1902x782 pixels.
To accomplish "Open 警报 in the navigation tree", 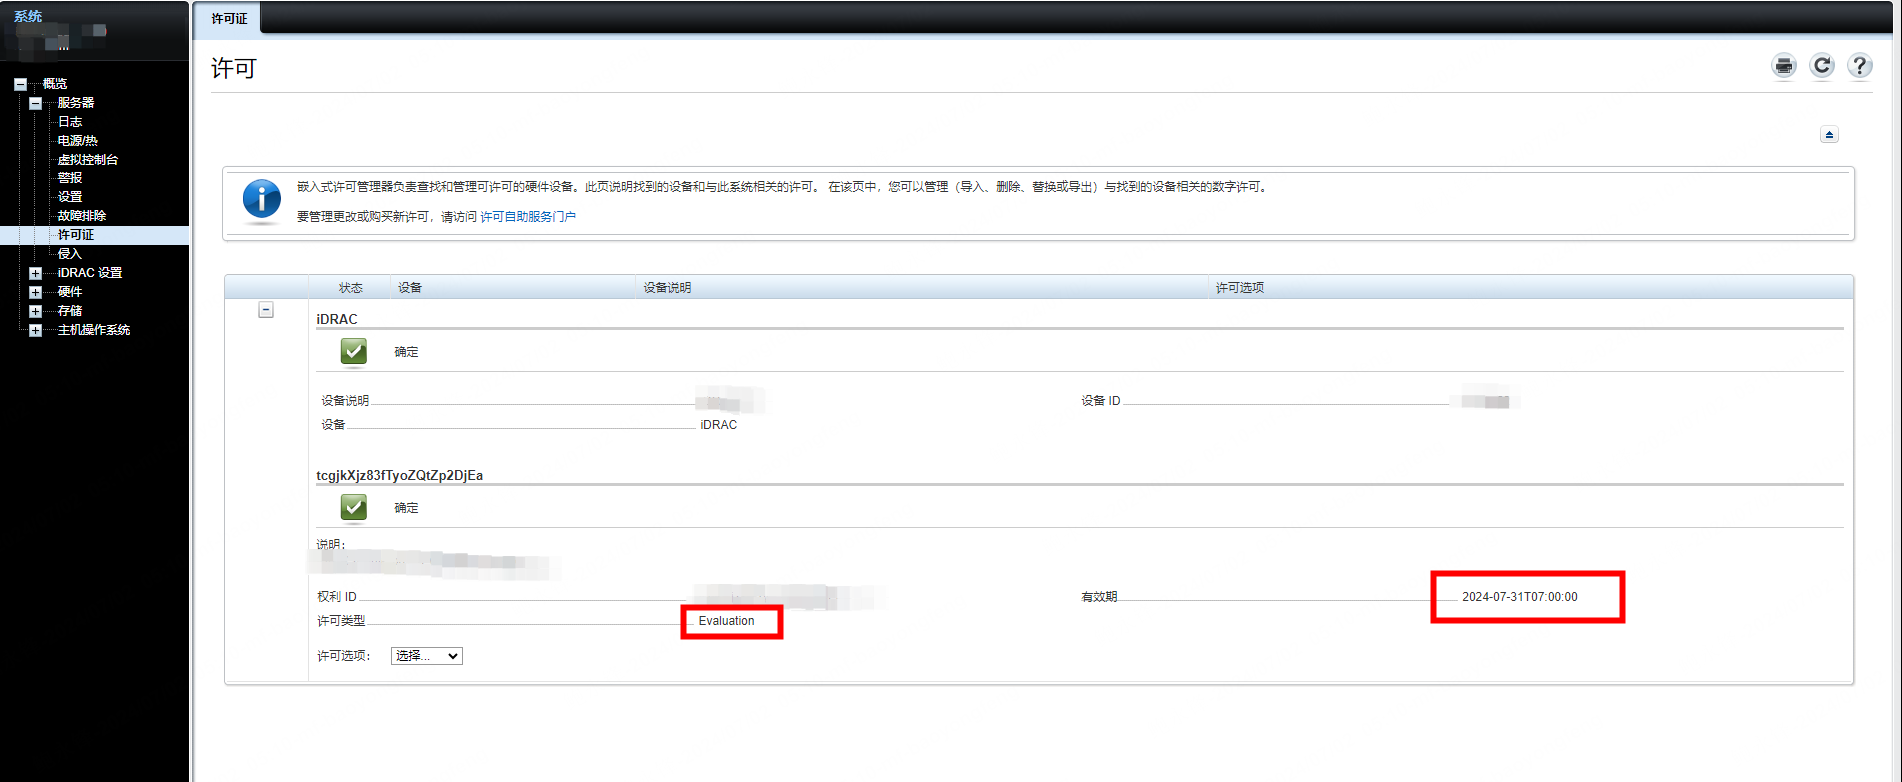I will point(70,178).
